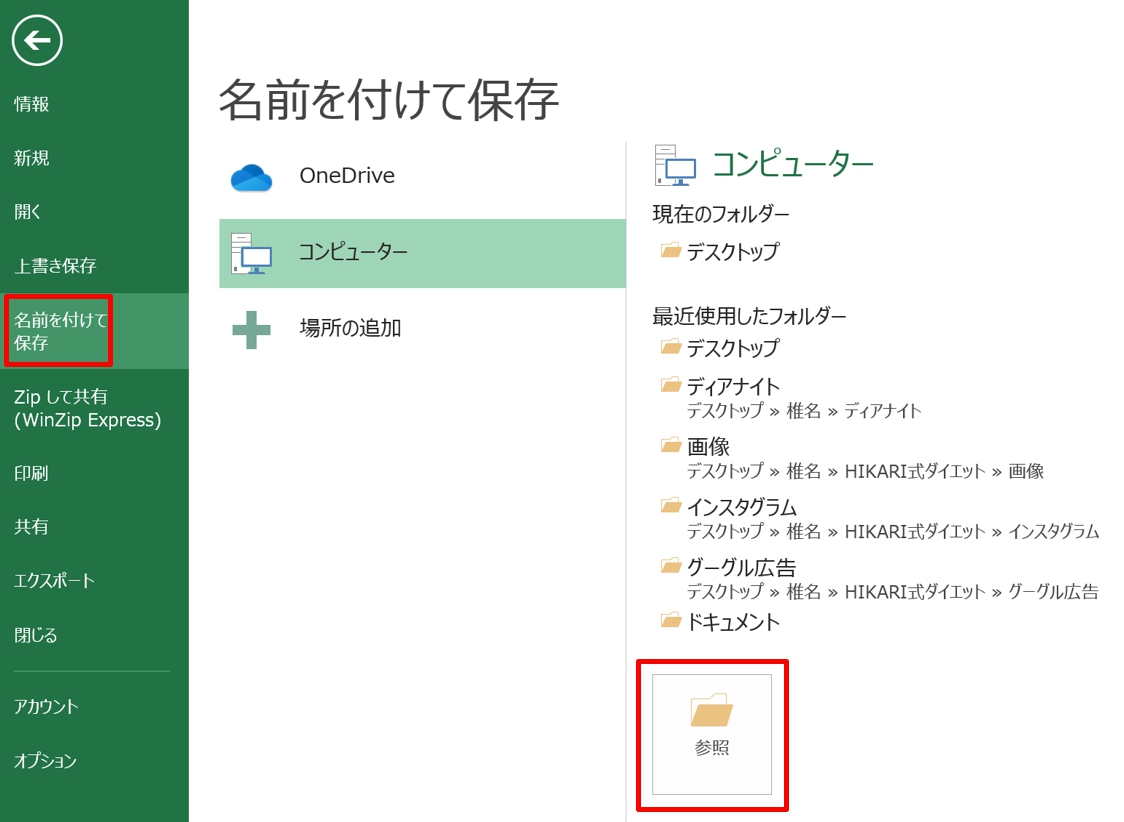
Task: Choose 上書き保存 in the sidebar
Action: (55, 266)
